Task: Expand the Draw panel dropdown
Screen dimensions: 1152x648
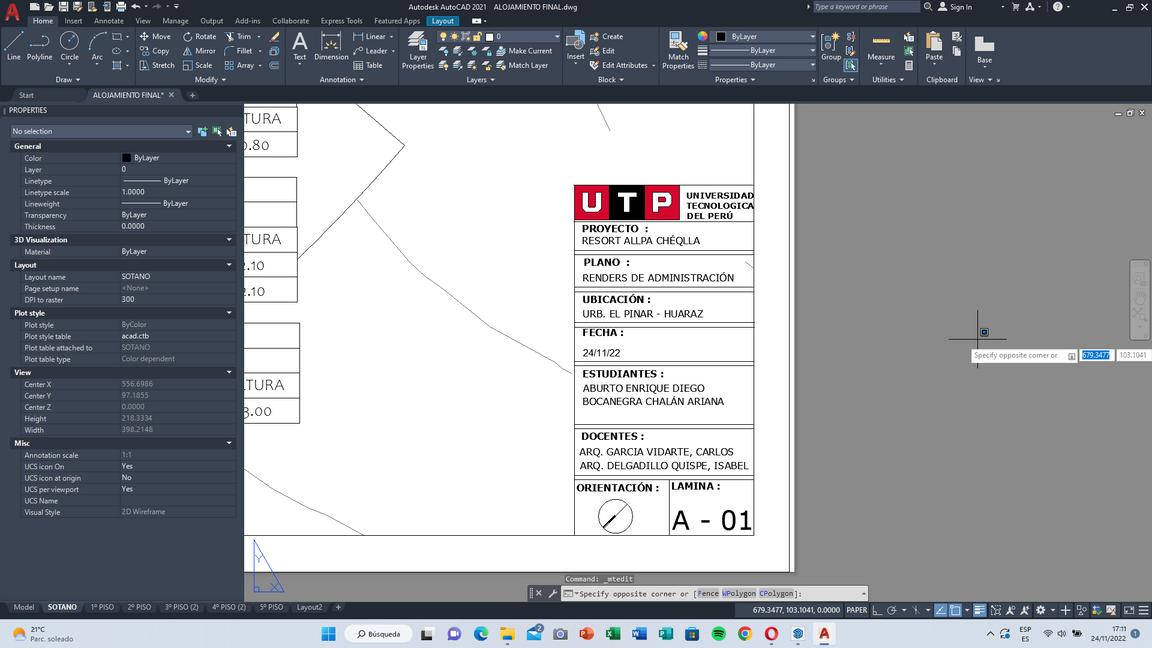Action: tap(68, 79)
